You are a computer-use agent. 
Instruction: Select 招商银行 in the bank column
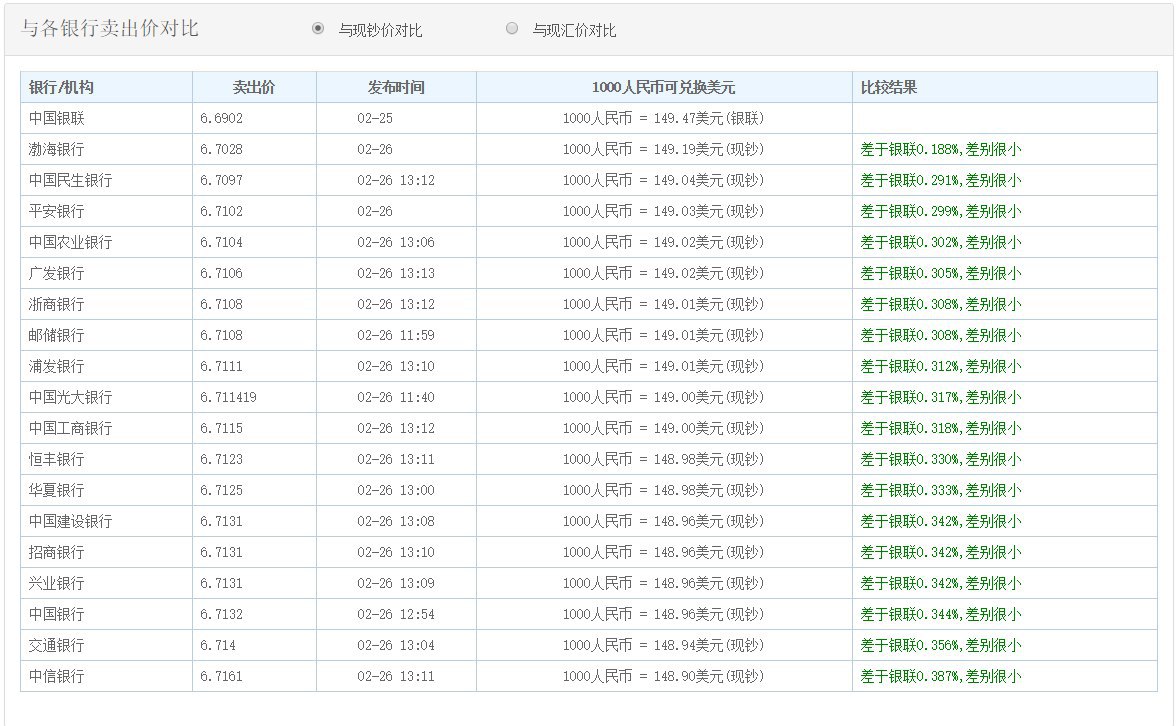click(x=57, y=552)
